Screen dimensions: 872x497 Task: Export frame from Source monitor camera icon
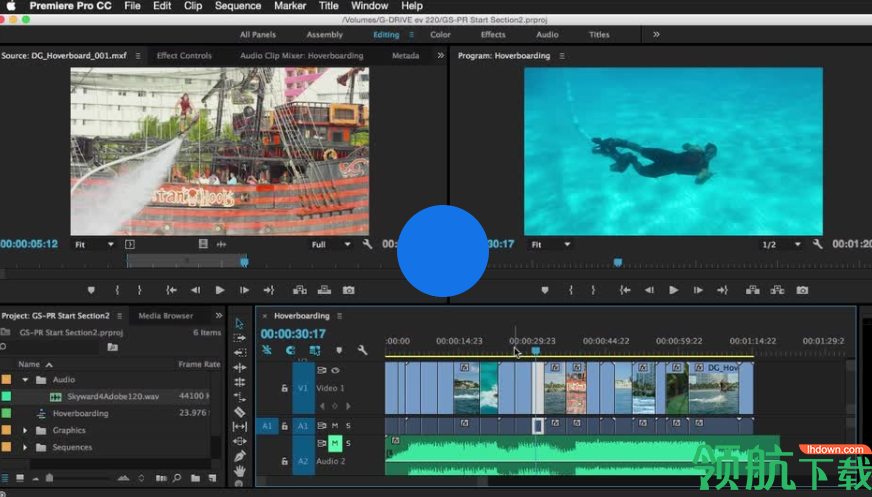(x=349, y=290)
